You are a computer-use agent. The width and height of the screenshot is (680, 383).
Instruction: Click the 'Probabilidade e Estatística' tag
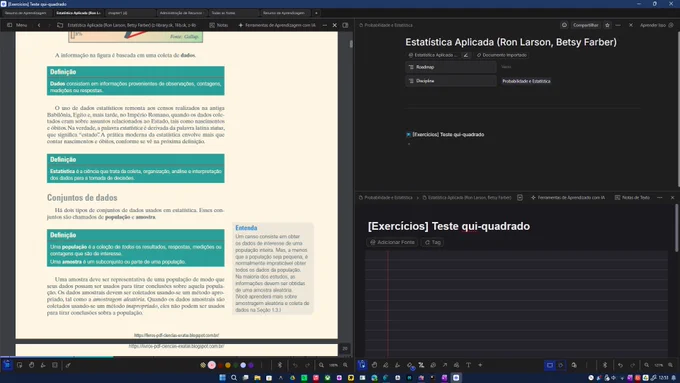click(x=526, y=81)
